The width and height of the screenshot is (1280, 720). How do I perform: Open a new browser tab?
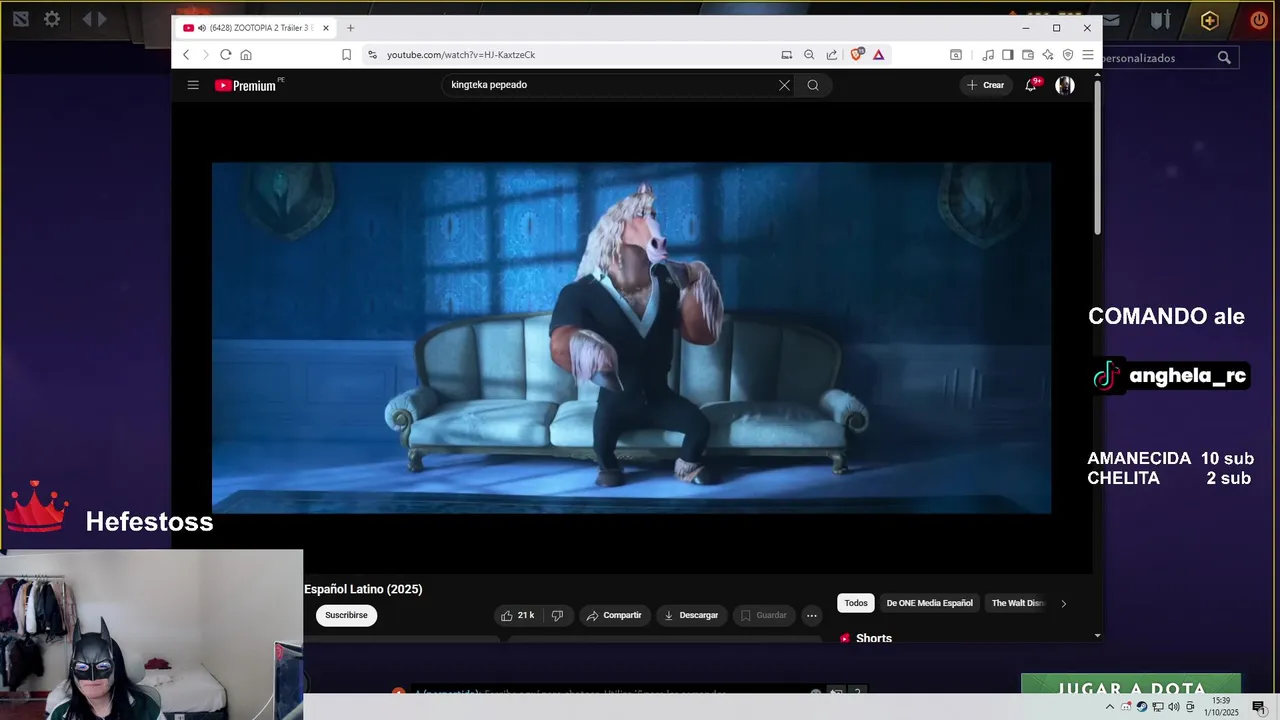click(x=350, y=28)
